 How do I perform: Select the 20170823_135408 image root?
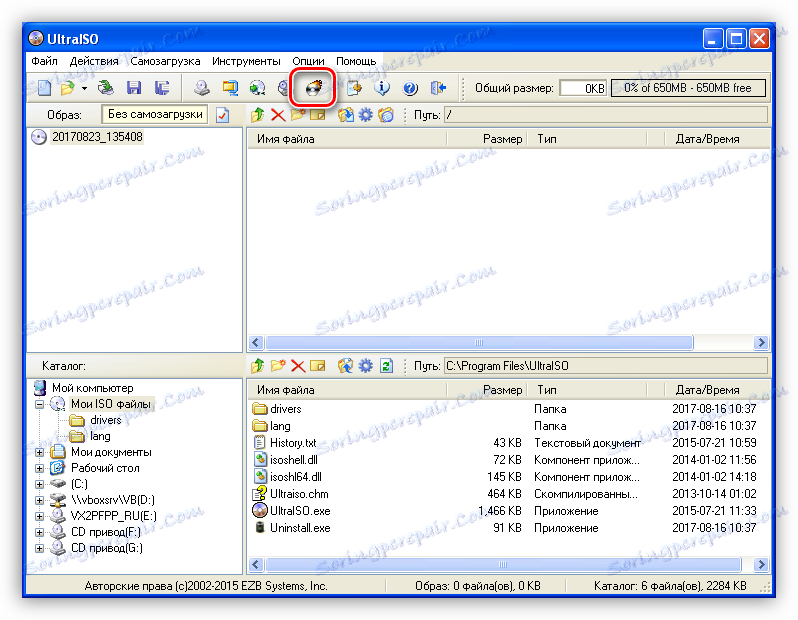point(97,137)
